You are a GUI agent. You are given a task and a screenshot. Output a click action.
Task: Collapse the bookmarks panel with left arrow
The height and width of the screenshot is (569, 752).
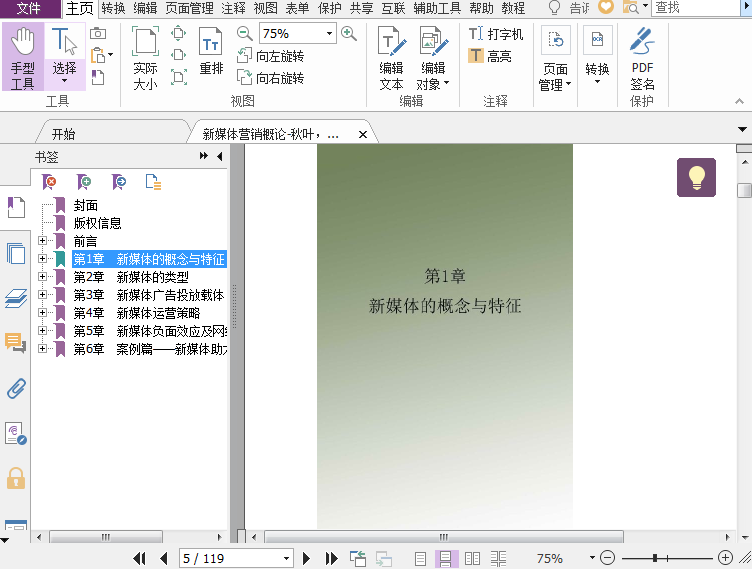tap(220, 156)
